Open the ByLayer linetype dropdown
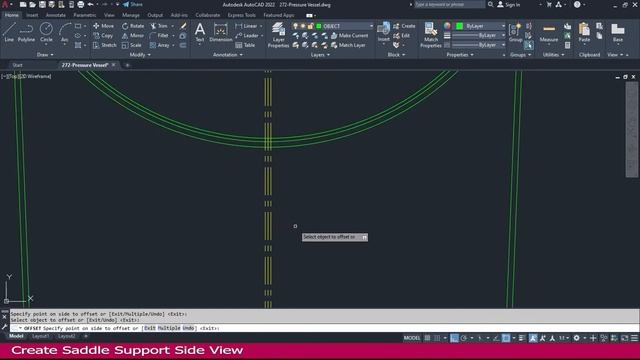This screenshot has height=360, width=640. point(479,45)
